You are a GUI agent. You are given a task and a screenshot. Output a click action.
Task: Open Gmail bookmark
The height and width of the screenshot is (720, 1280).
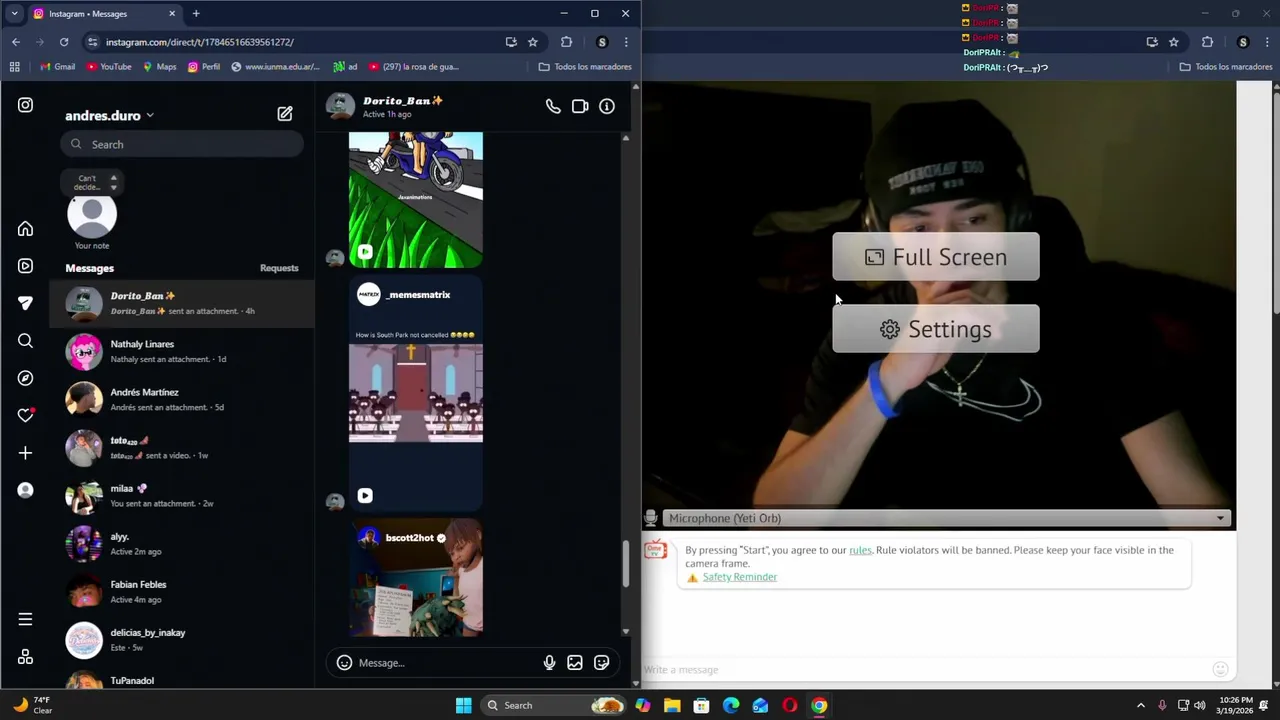(57, 67)
